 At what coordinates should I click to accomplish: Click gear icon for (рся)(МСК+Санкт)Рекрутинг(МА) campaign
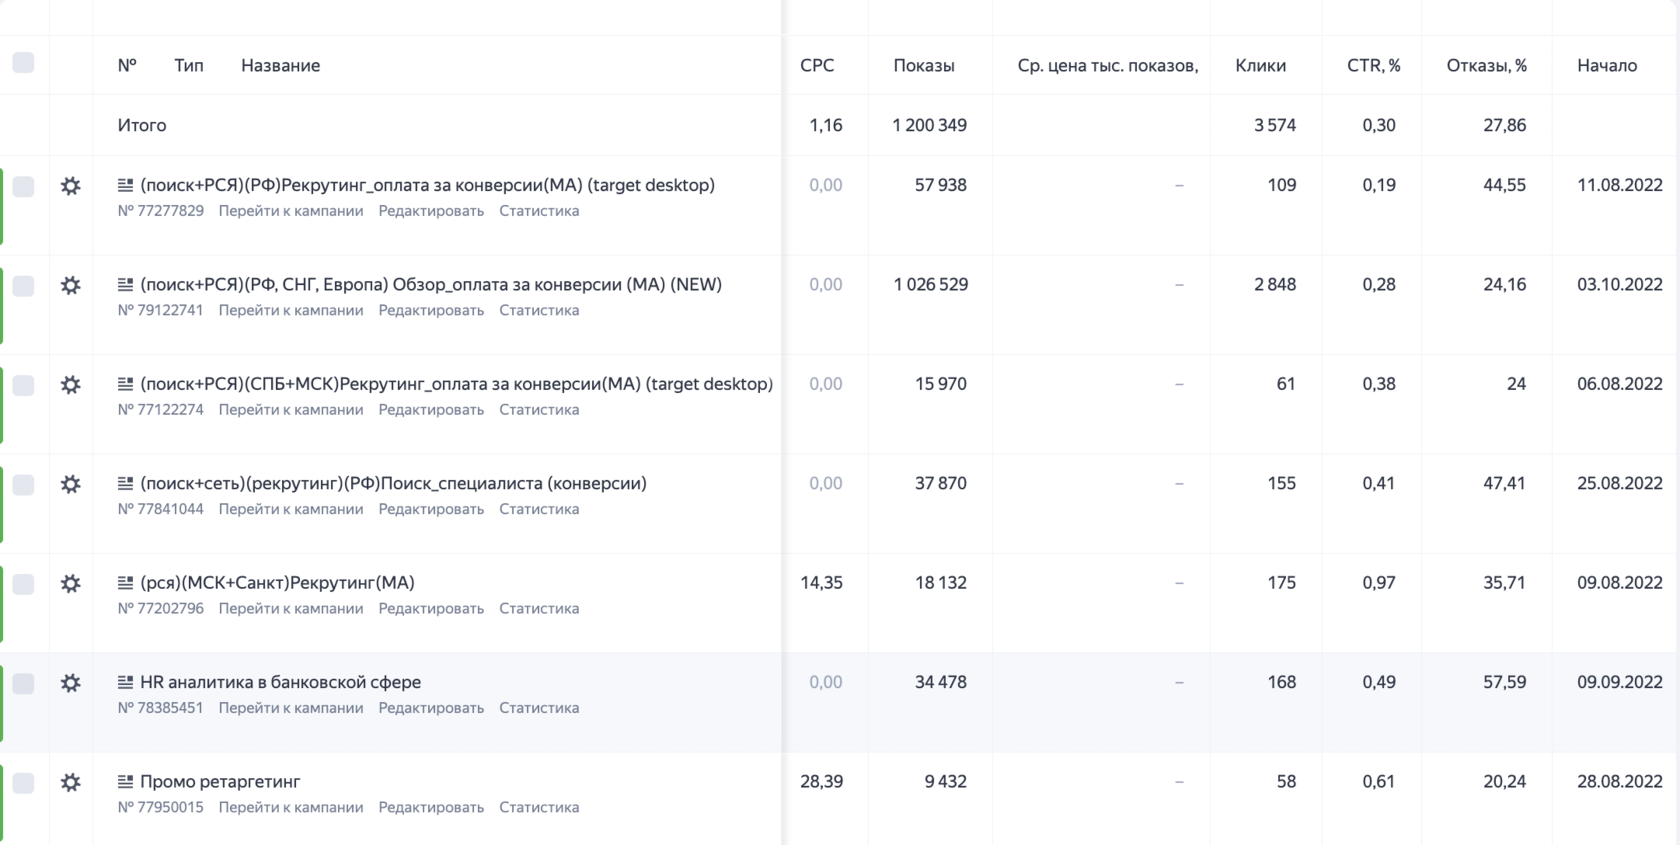coord(70,583)
